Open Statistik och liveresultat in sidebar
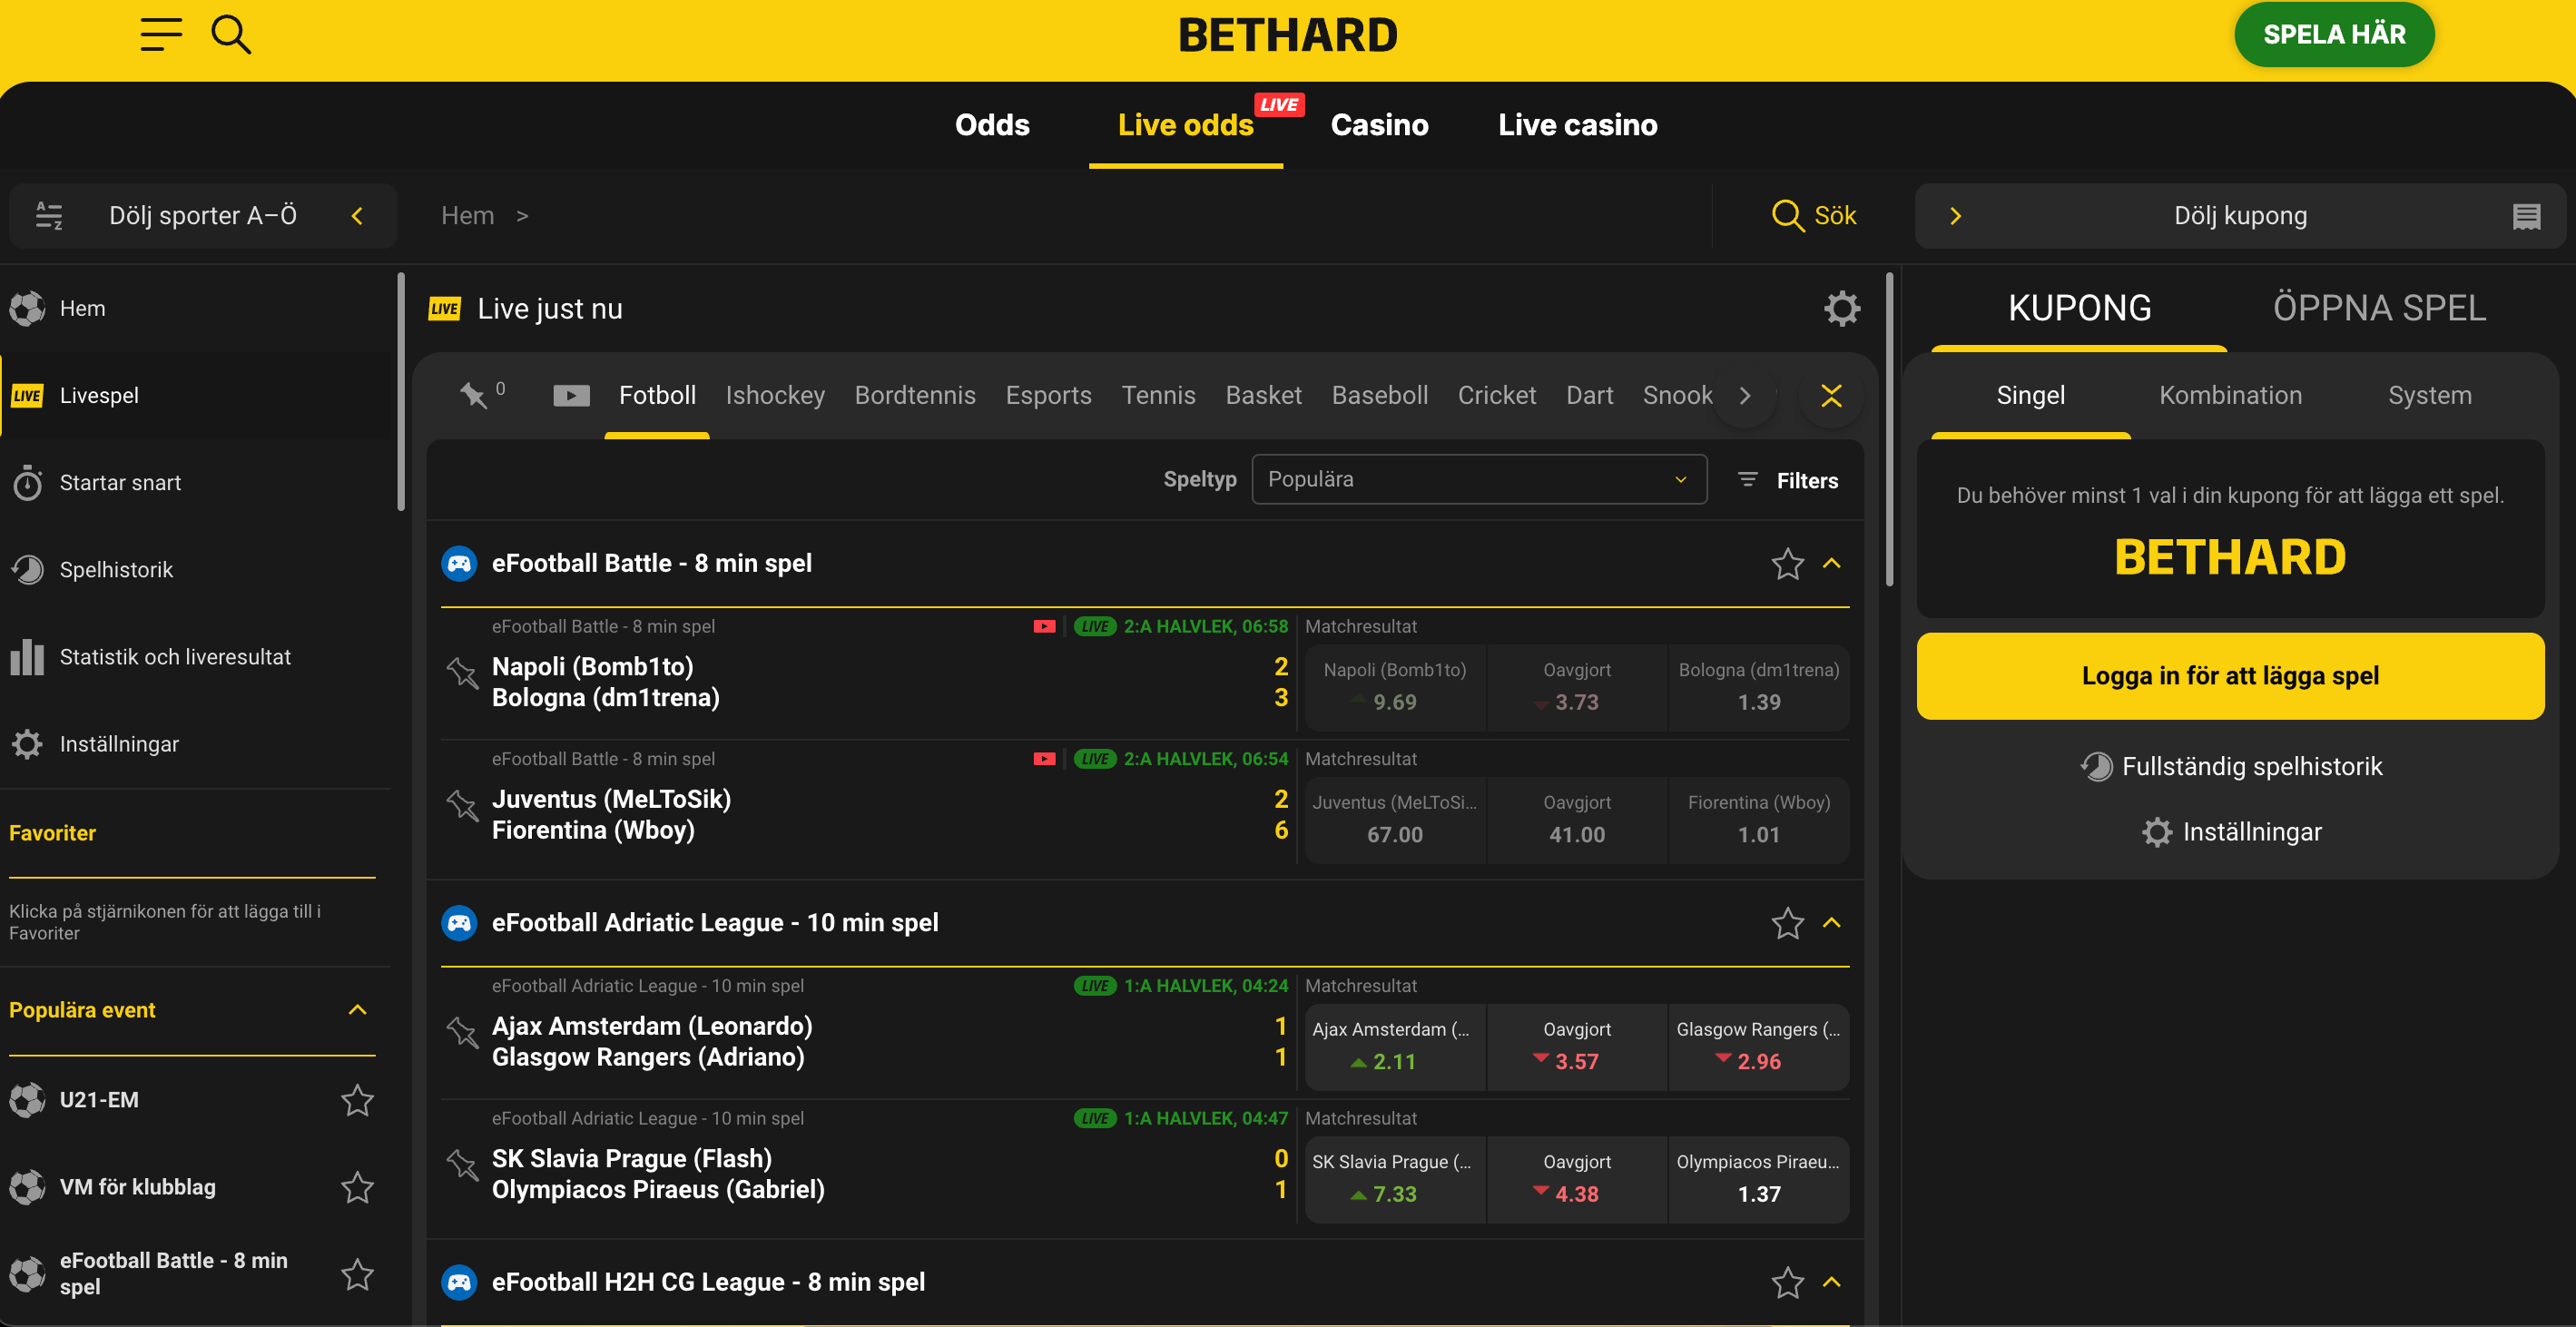The width and height of the screenshot is (2576, 1327). coord(196,656)
